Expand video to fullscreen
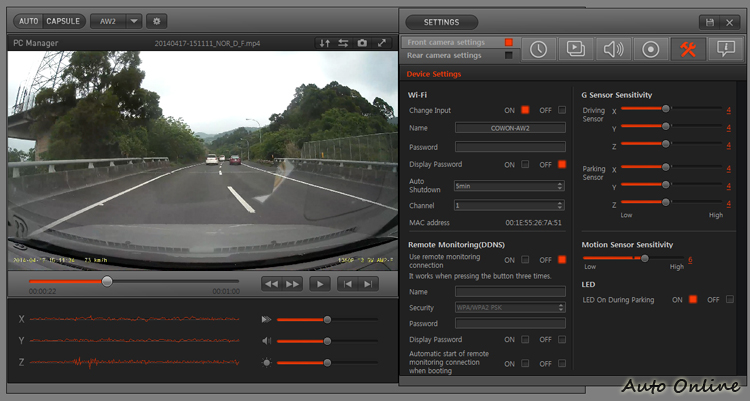 [381, 43]
